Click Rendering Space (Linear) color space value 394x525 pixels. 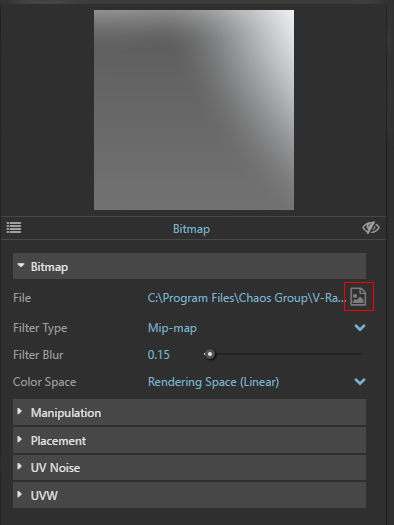pyautogui.click(x=214, y=382)
